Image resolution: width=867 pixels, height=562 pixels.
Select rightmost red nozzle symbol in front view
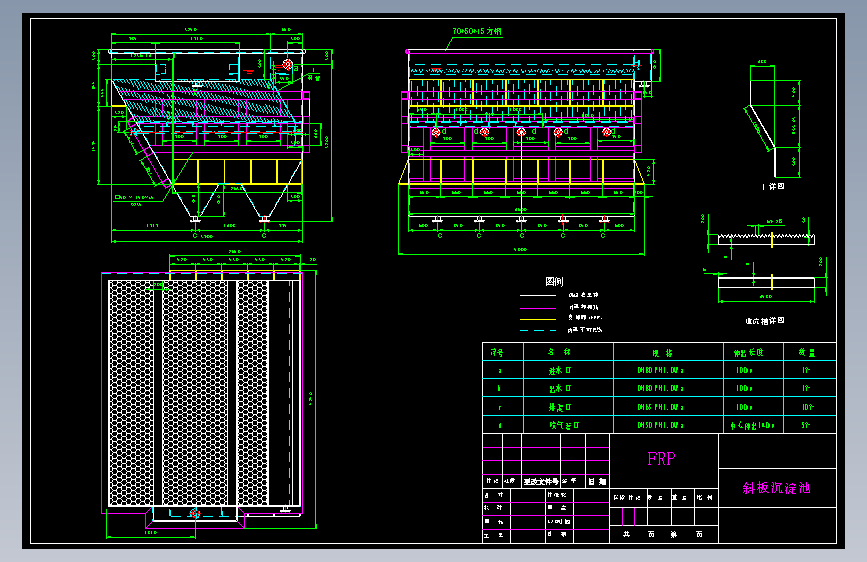(605, 132)
